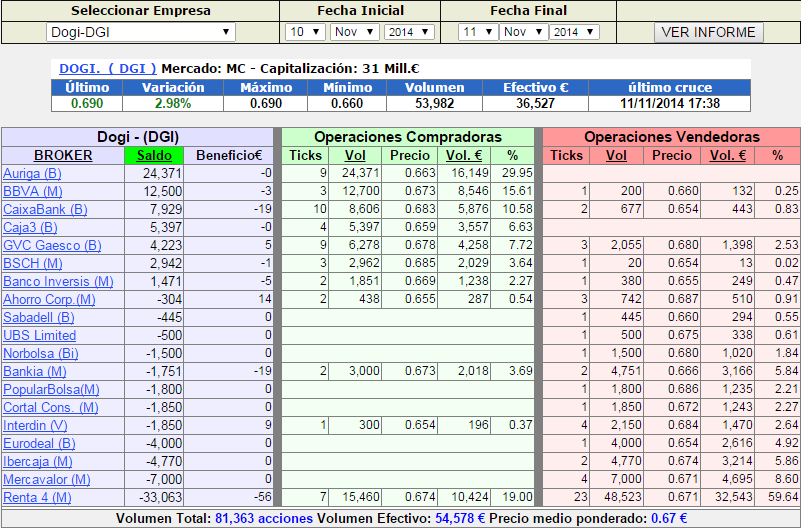Open the DOGI. ( DGI ) company link
This screenshot has width=801, height=528.
(x=108, y=68)
